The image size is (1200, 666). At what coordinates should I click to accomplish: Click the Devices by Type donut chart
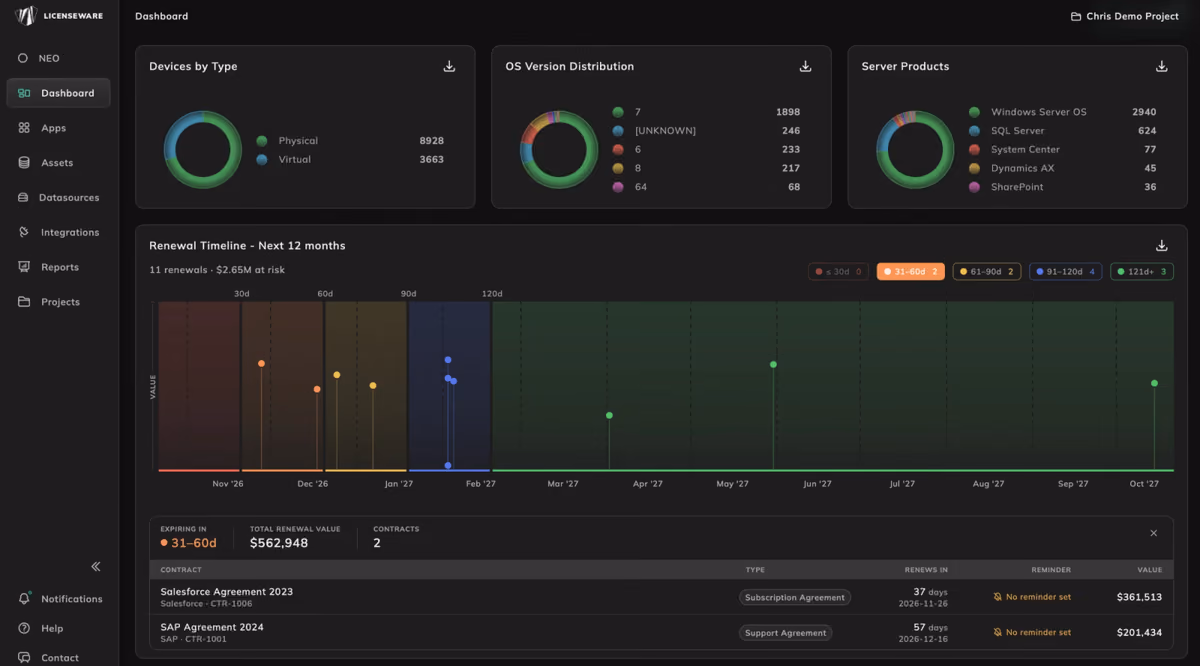pyautogui.click(x=203, y=150)
